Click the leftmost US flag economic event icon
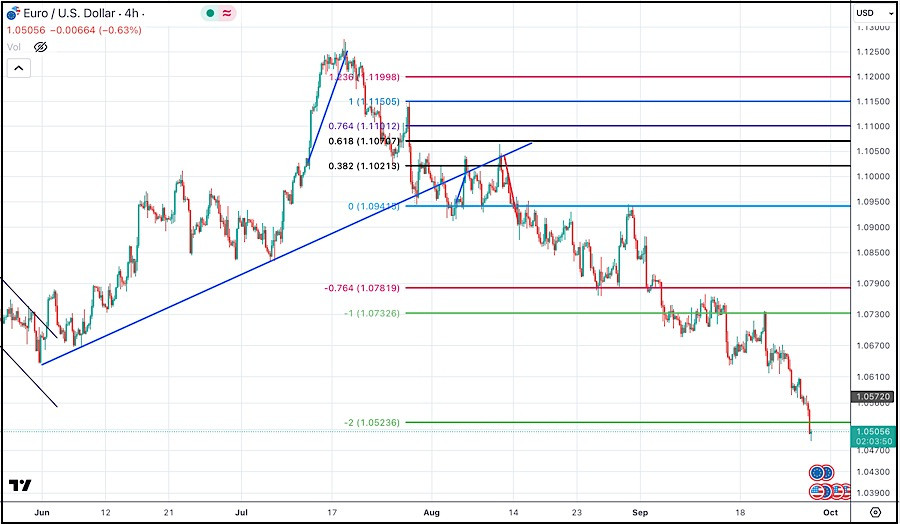This screenshot has width=900, height=524. [x=817, y=491]
